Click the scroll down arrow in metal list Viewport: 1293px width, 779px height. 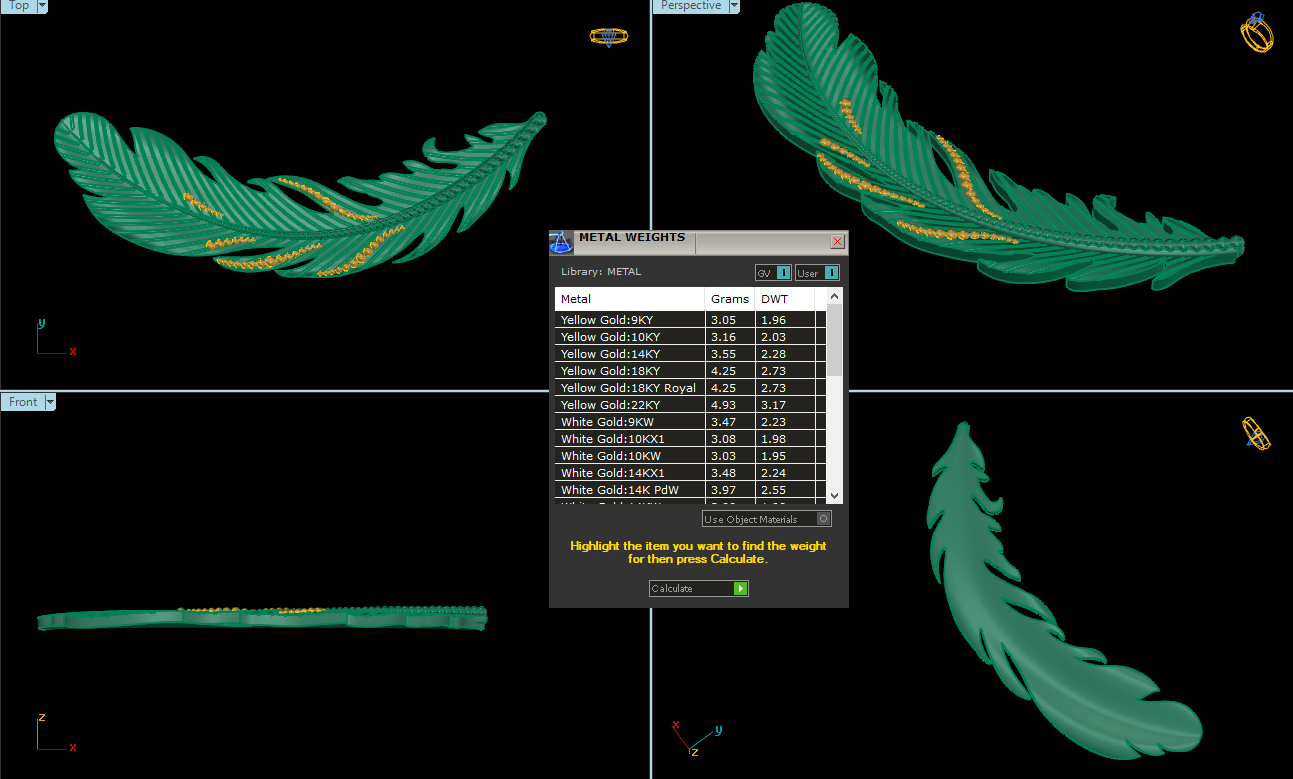pos(835,496)
